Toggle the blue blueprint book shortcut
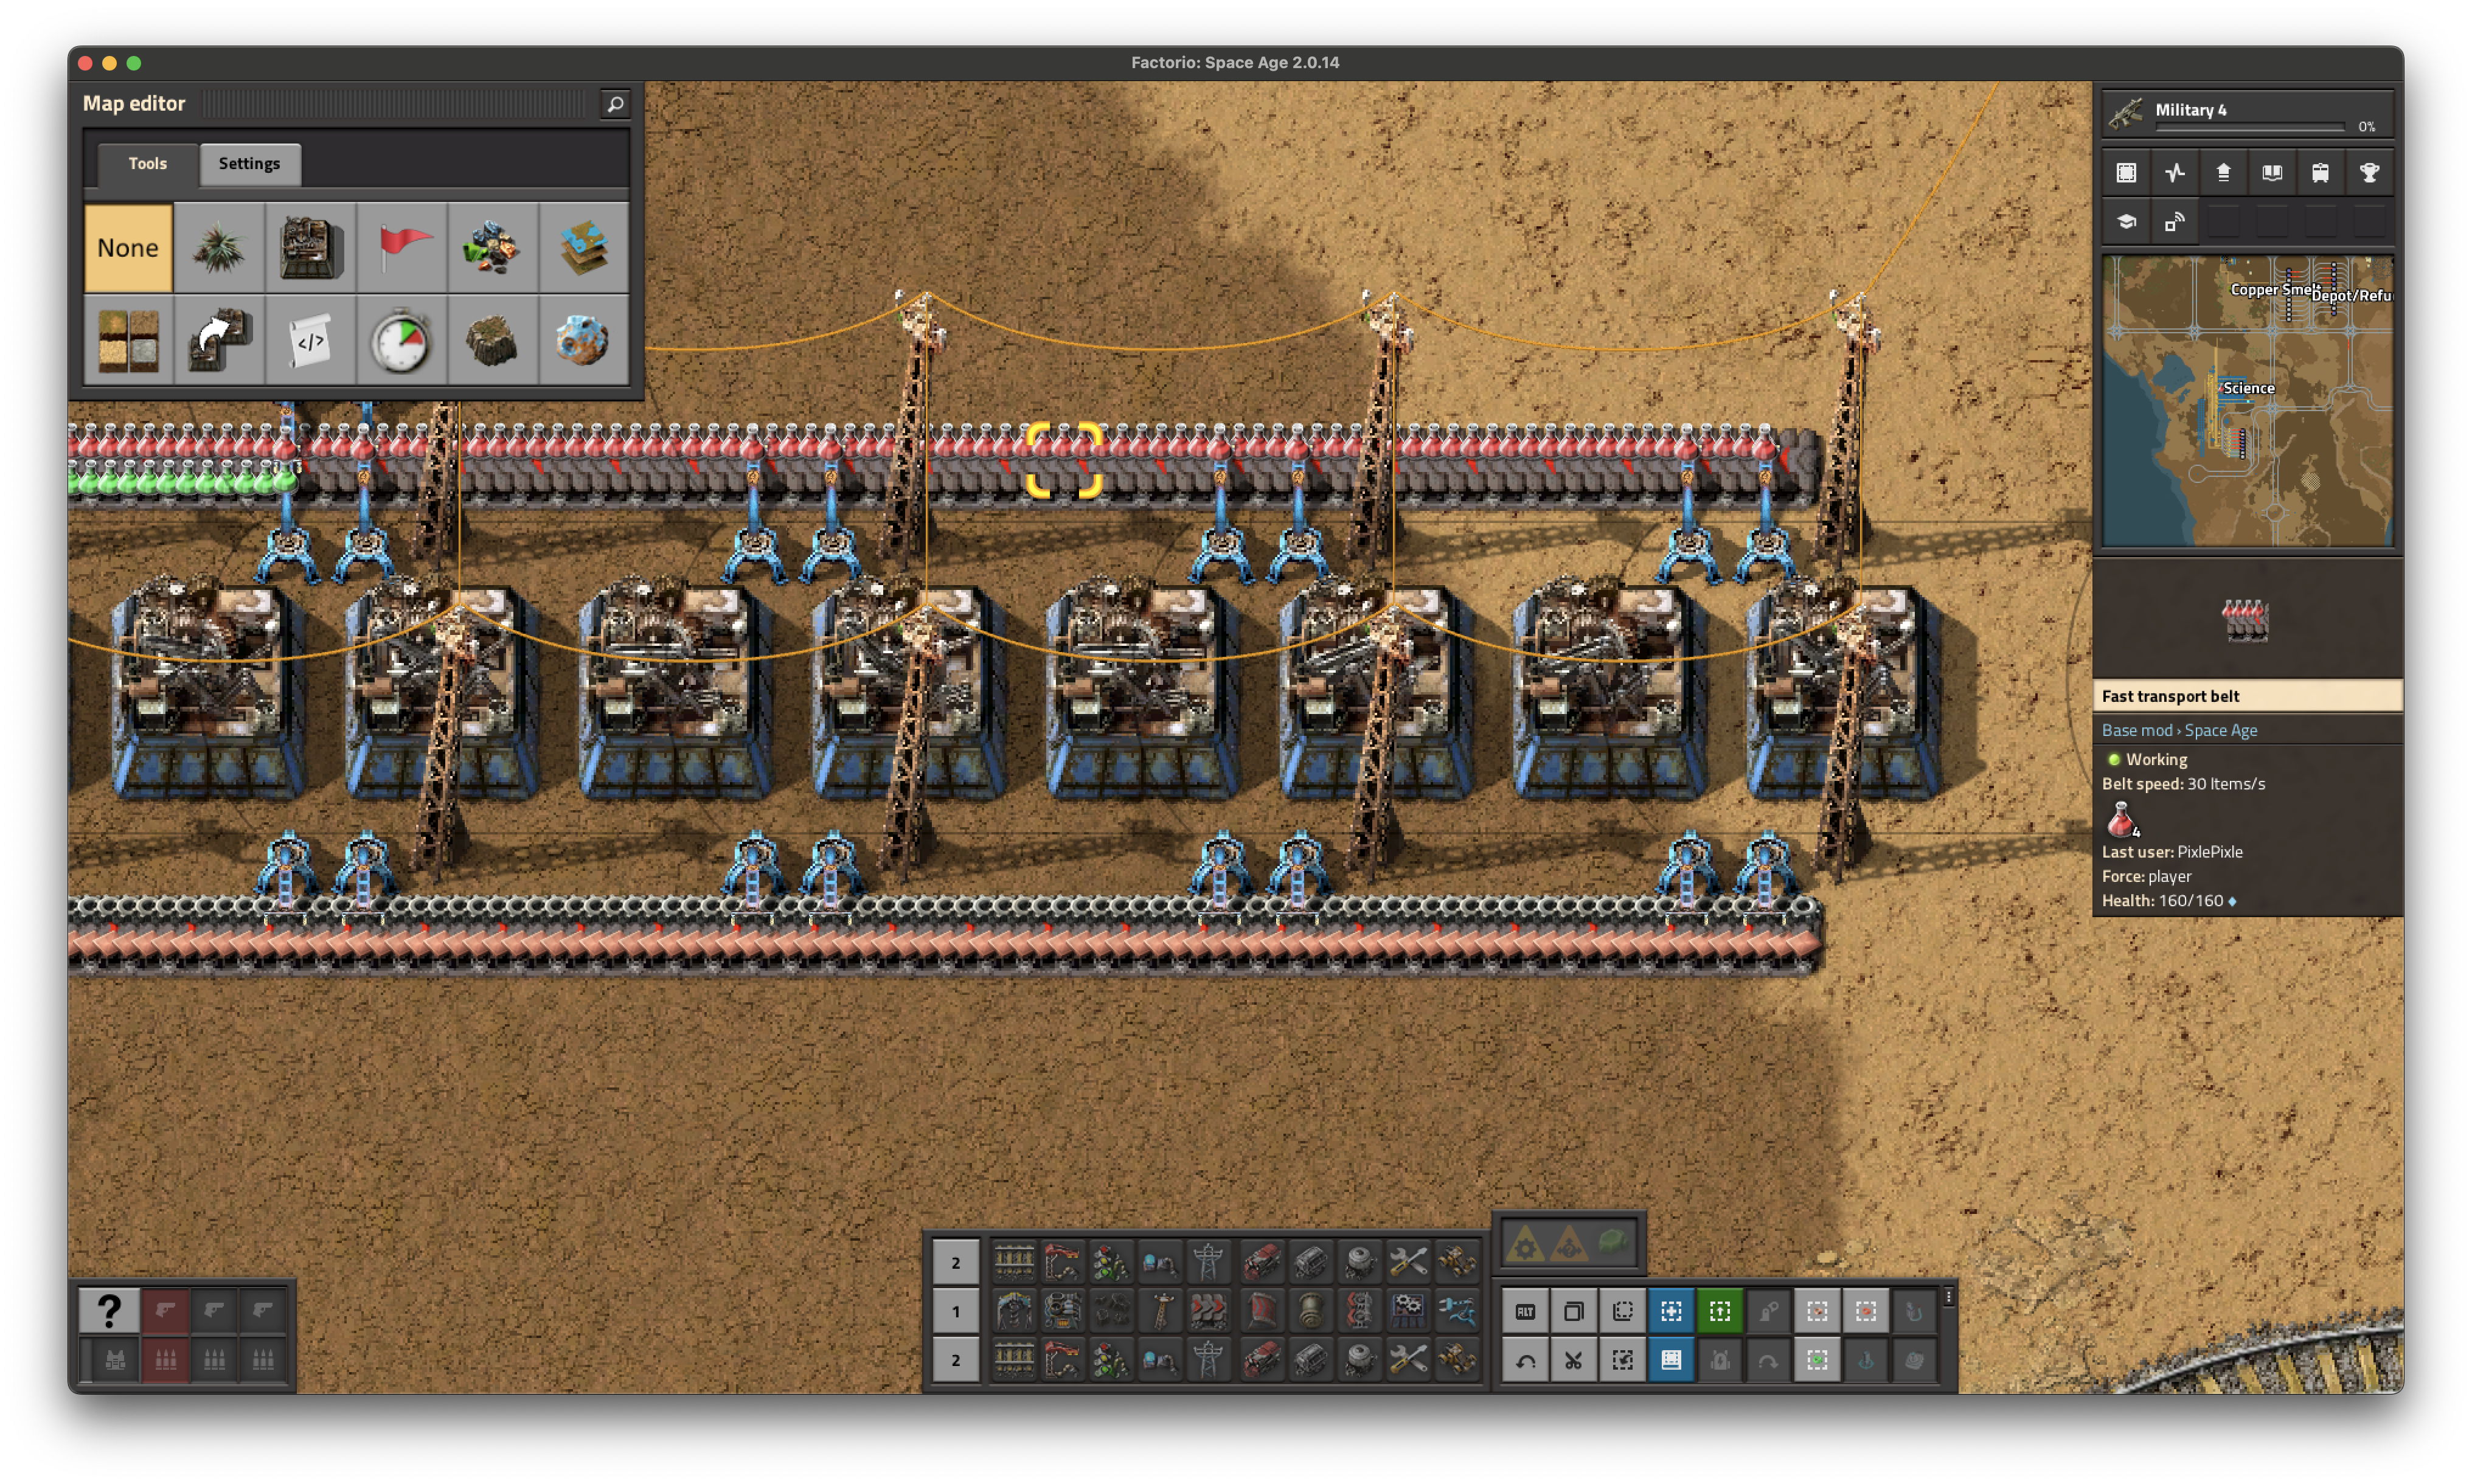 click(x=1670, y=1360)
